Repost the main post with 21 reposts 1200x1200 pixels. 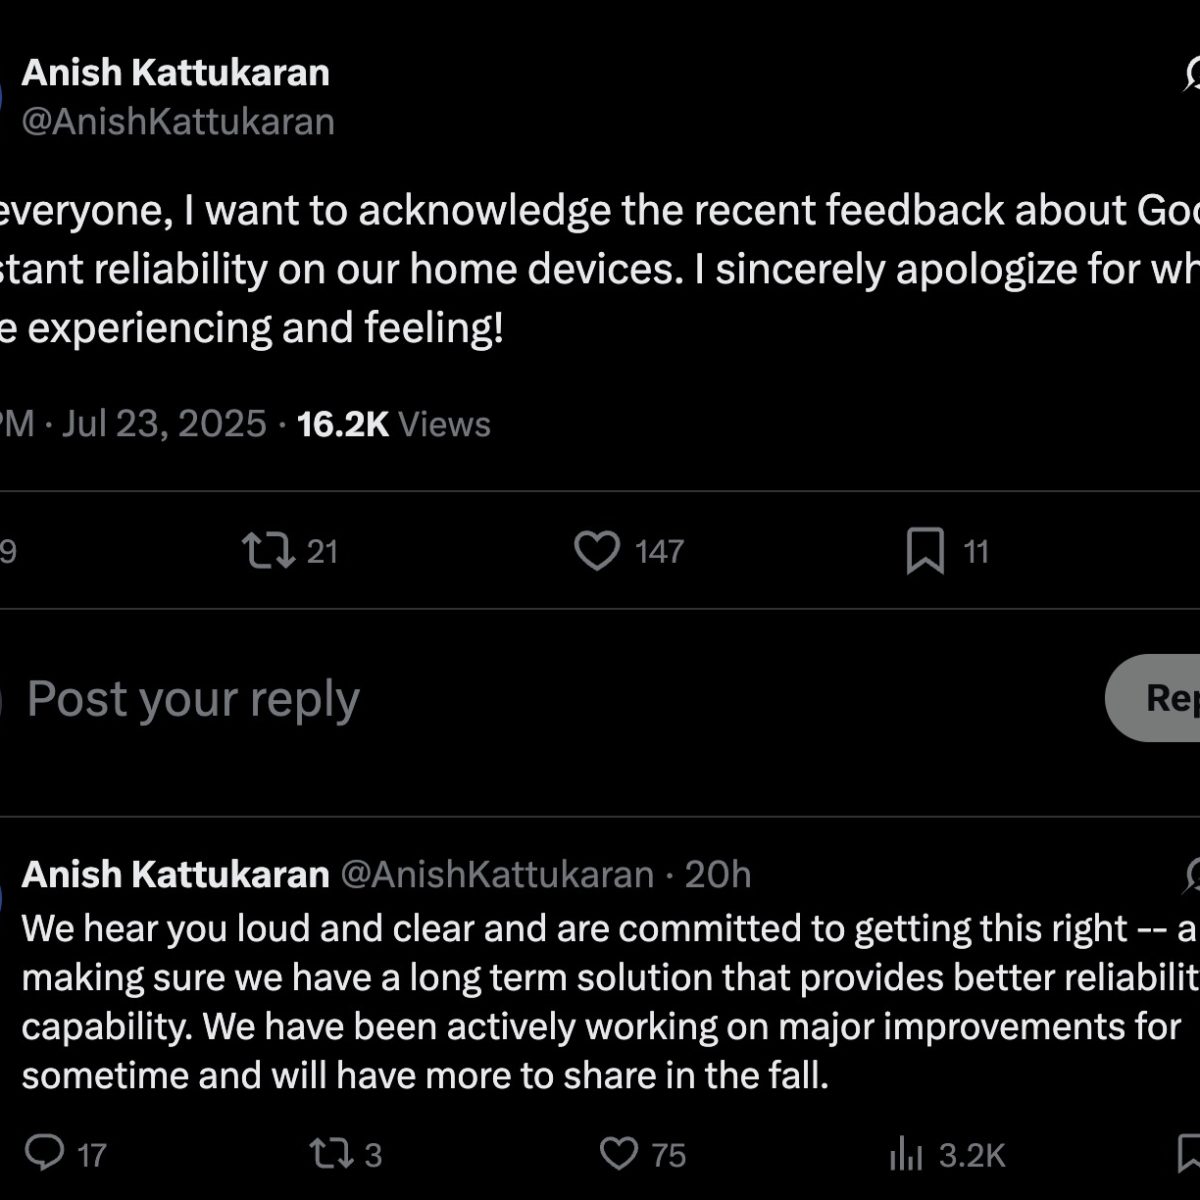pyautogui.click(x=269, y=551)
